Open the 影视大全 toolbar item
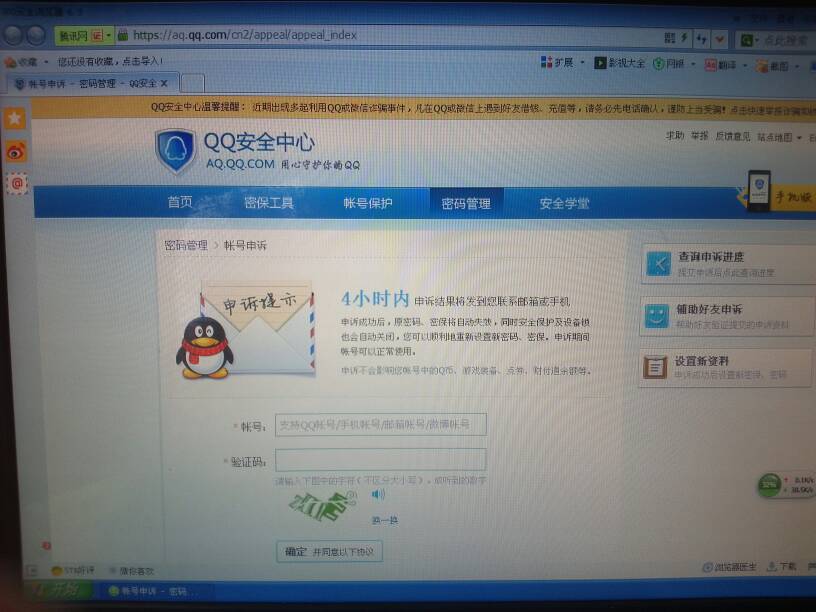816x612 pixels. point(619,63)
